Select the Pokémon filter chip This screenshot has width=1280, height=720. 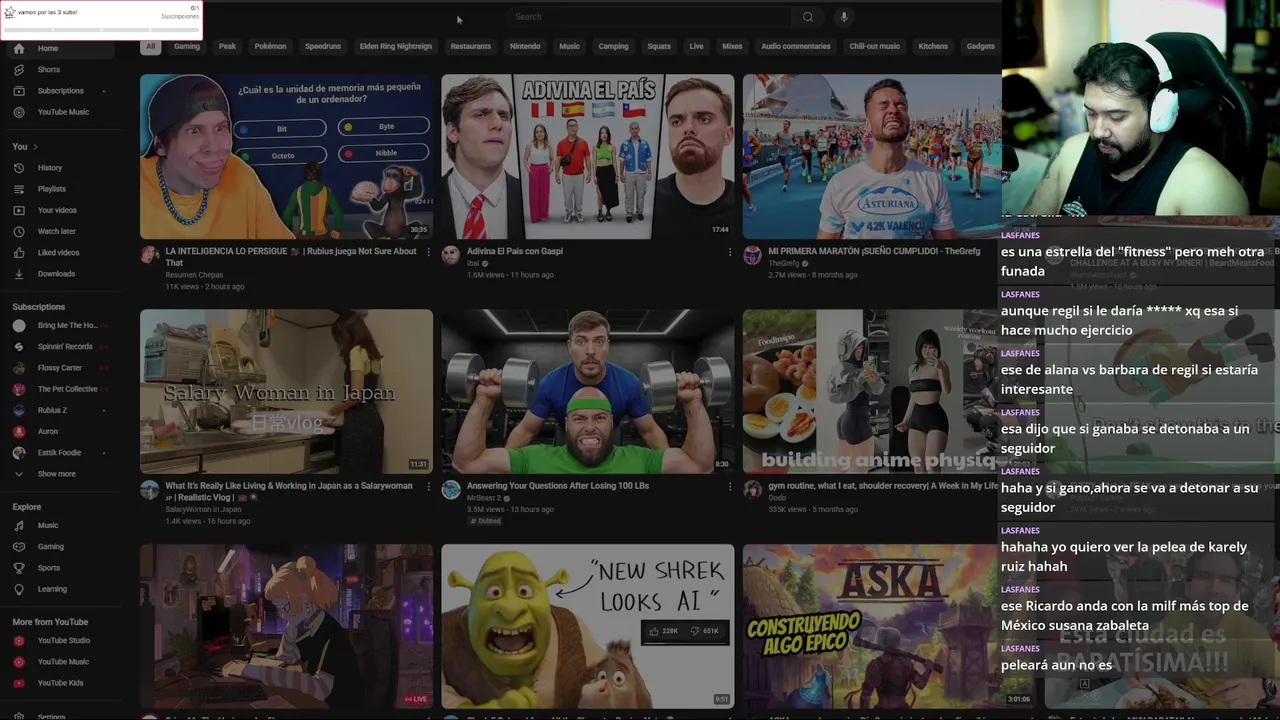click(x=270, y=46)
